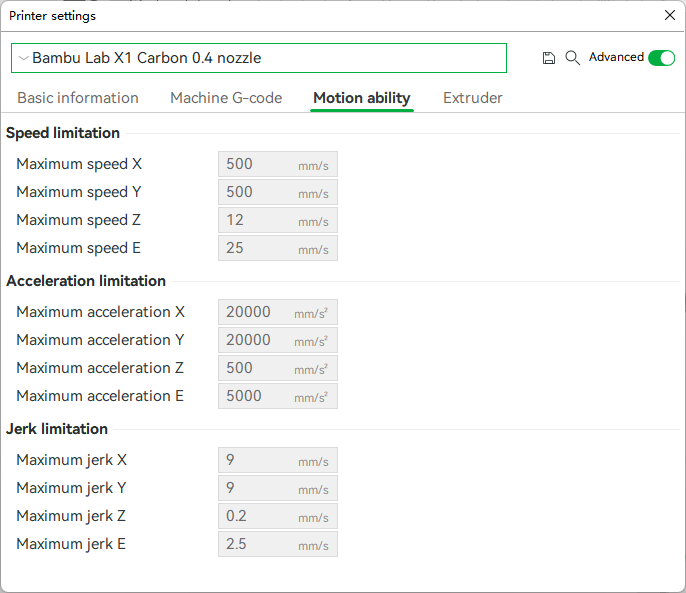Save the printer preset using the disk icon
The width and height of the screenshot is (686, 593).
pos(549,58)
